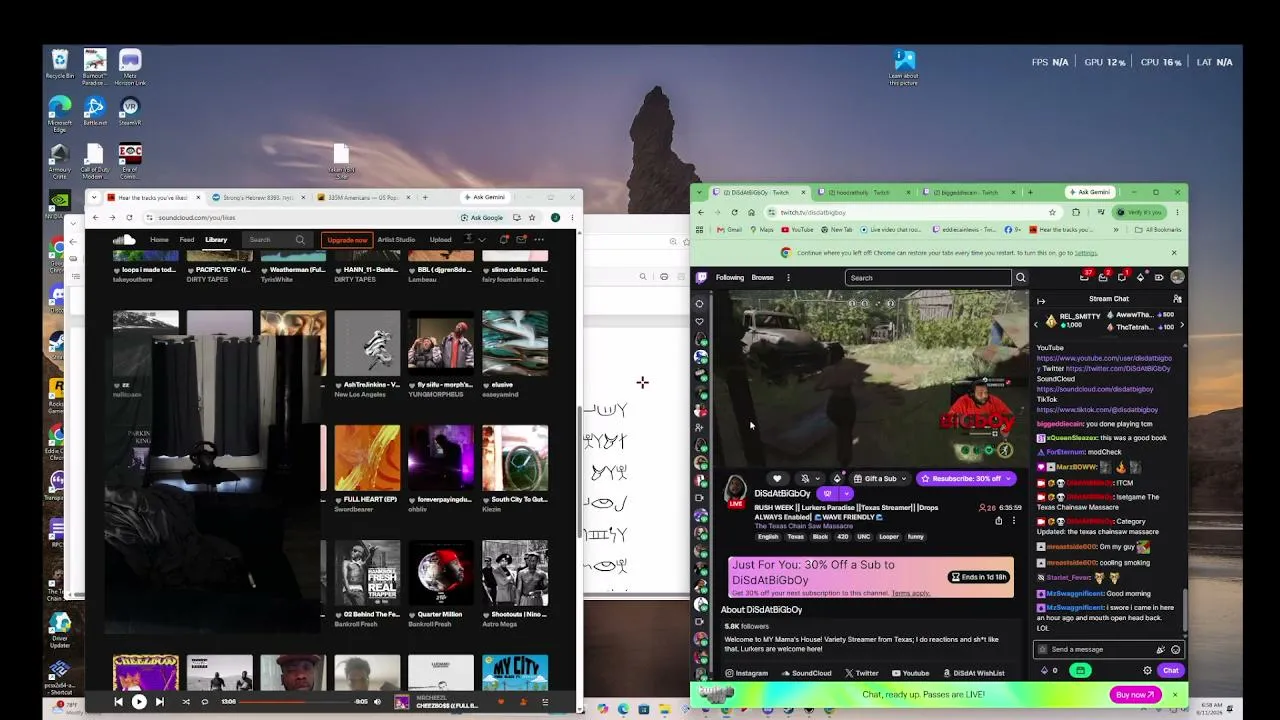Open the Twitch user avatar menu
Viewport: 1280px width, 720px height.
(1177, 277)
